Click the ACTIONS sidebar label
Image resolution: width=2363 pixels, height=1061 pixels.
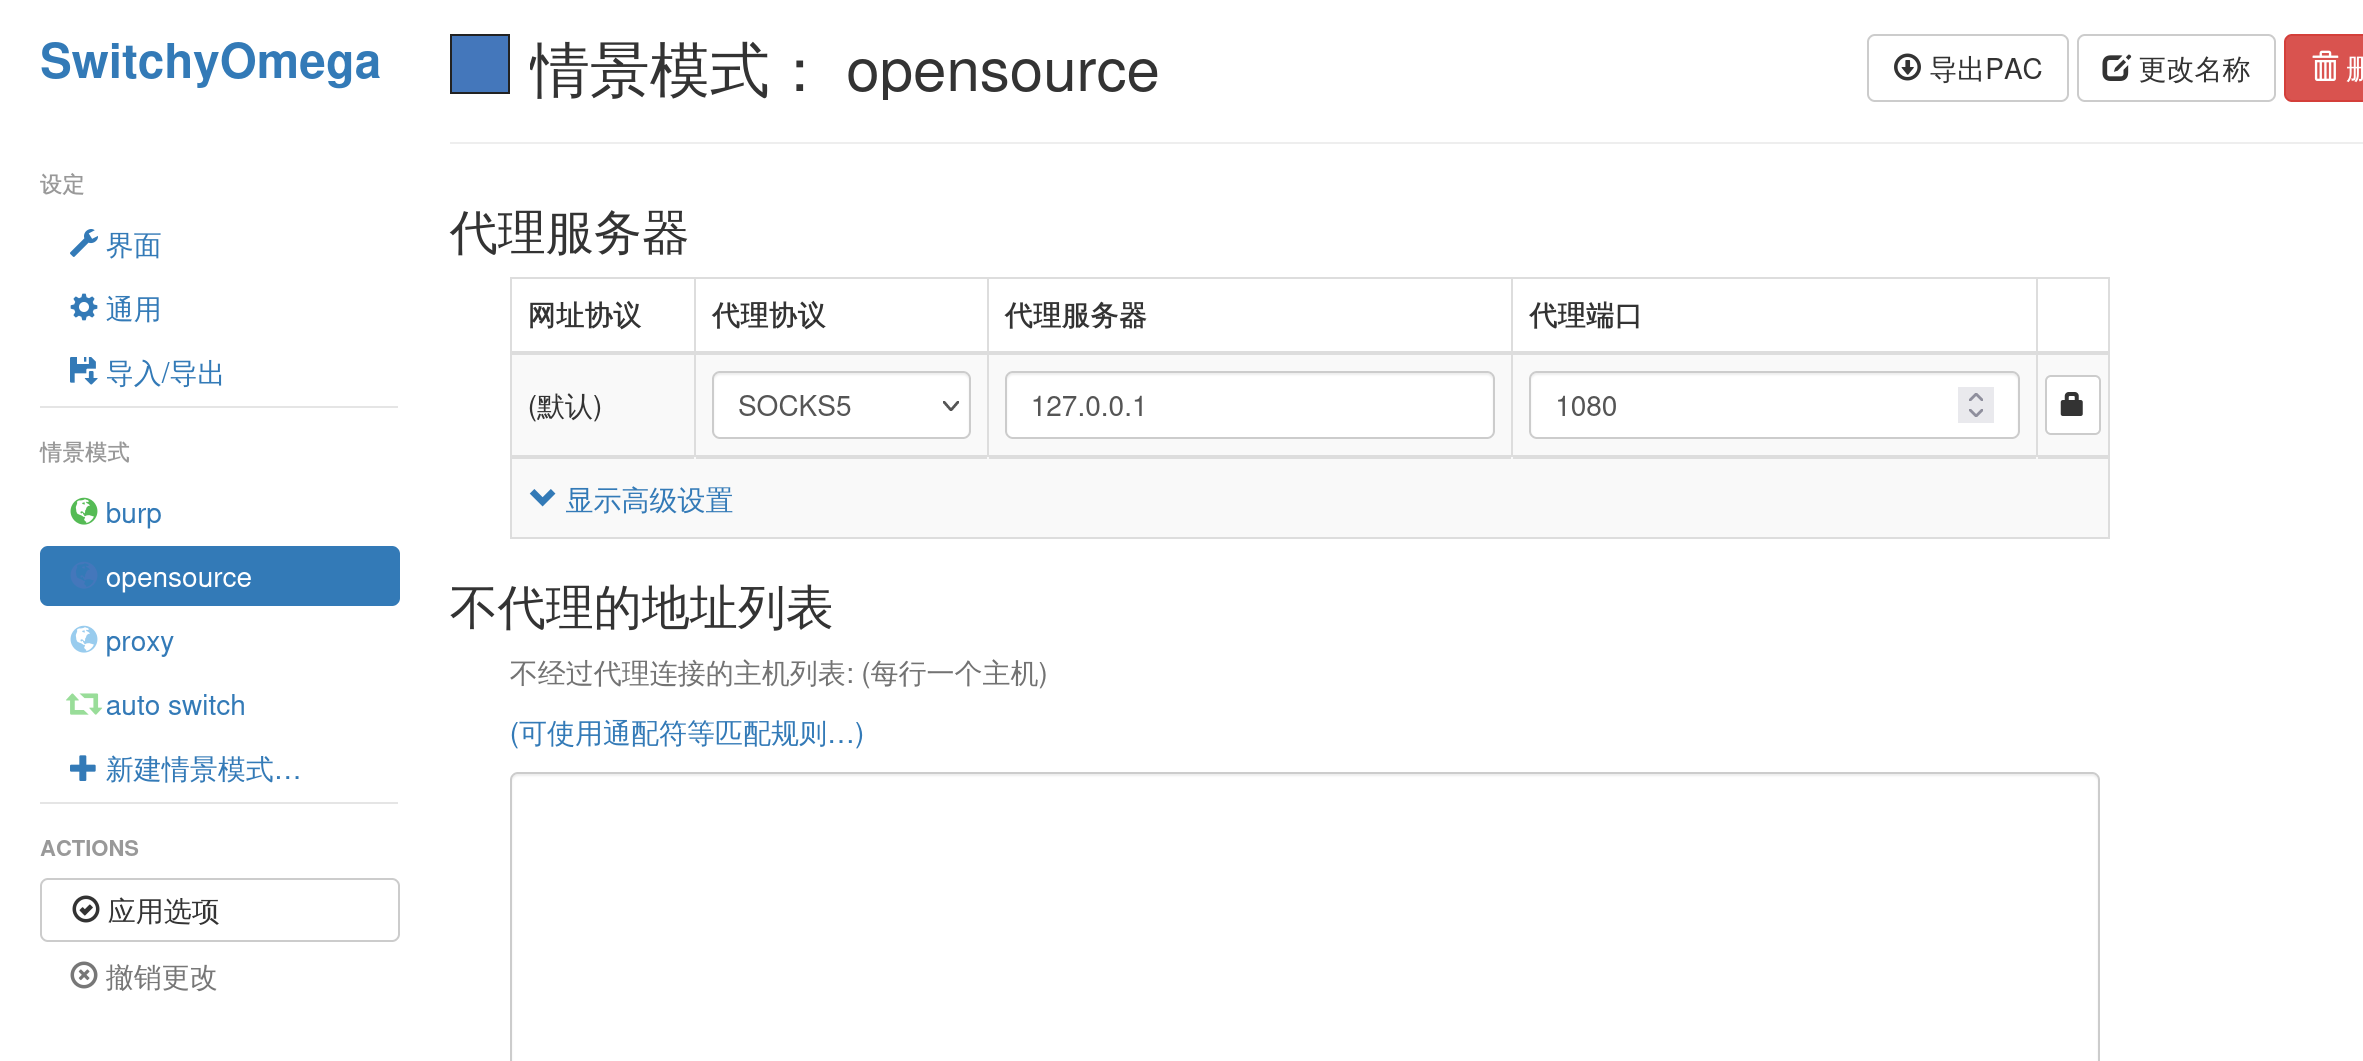tap(90, 848)
